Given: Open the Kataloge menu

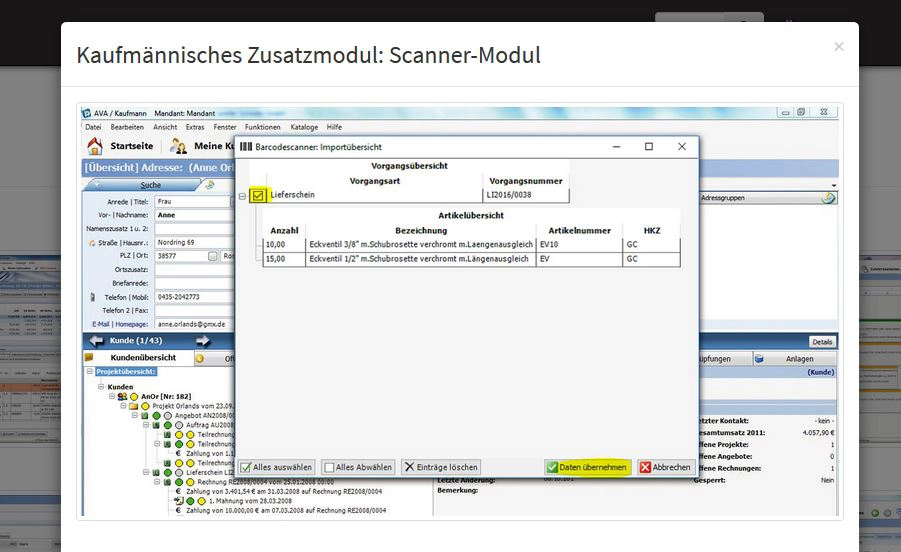Looking at the screenshot, I should point(303,127).
